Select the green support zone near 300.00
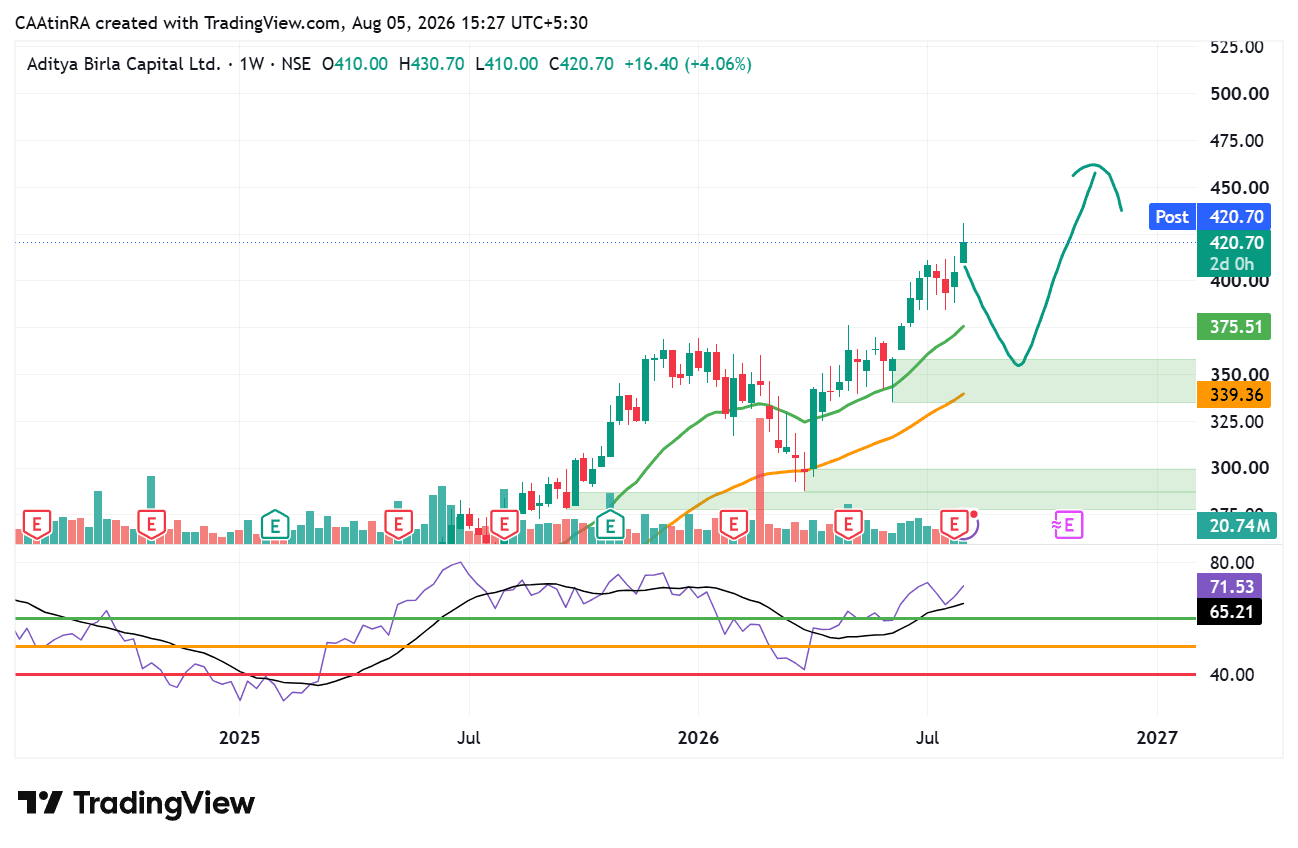This screenshot has height=848, width=1298. 1000,480
